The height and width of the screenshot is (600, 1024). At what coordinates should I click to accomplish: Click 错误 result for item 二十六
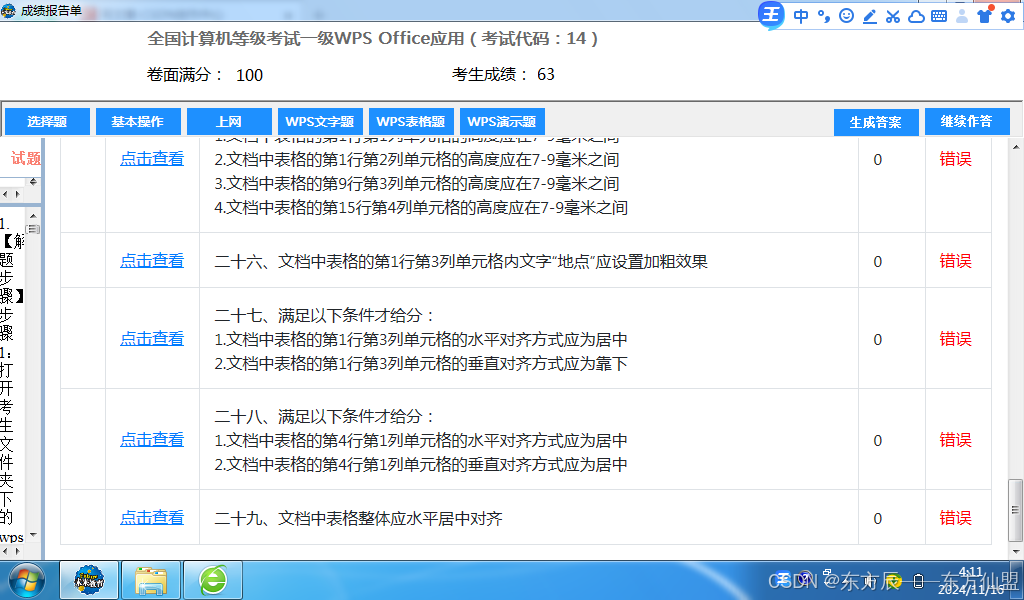(x=955, y=261)
